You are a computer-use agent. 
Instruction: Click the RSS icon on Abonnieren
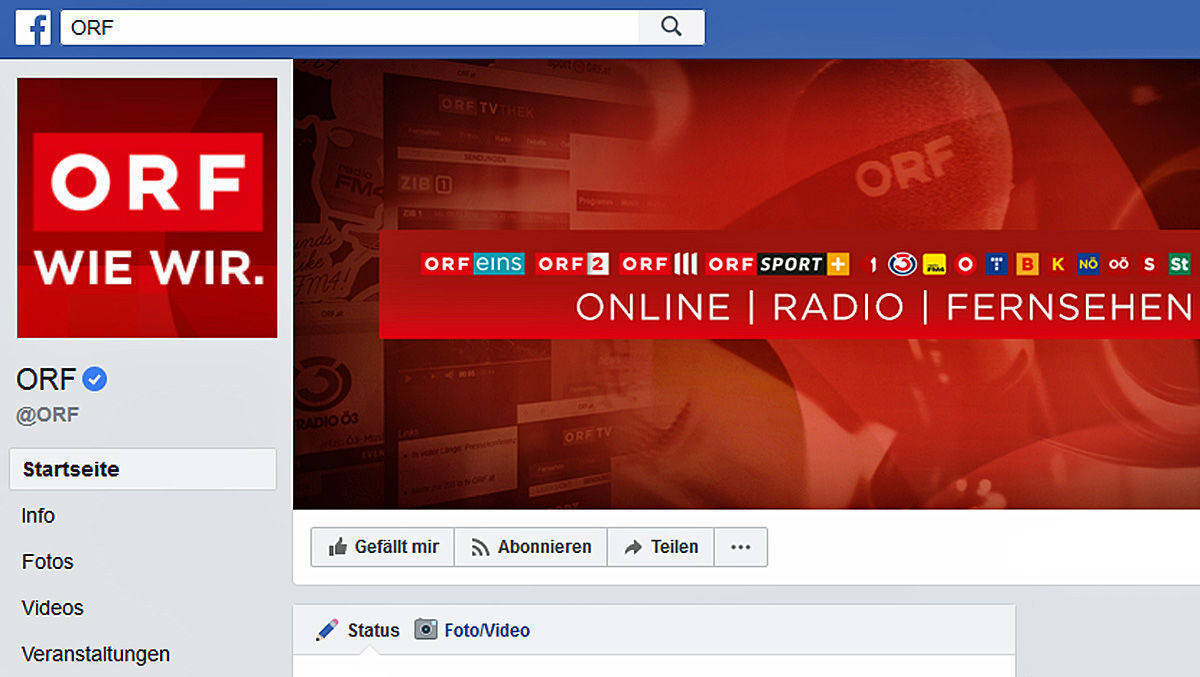(x=481, y=548)
